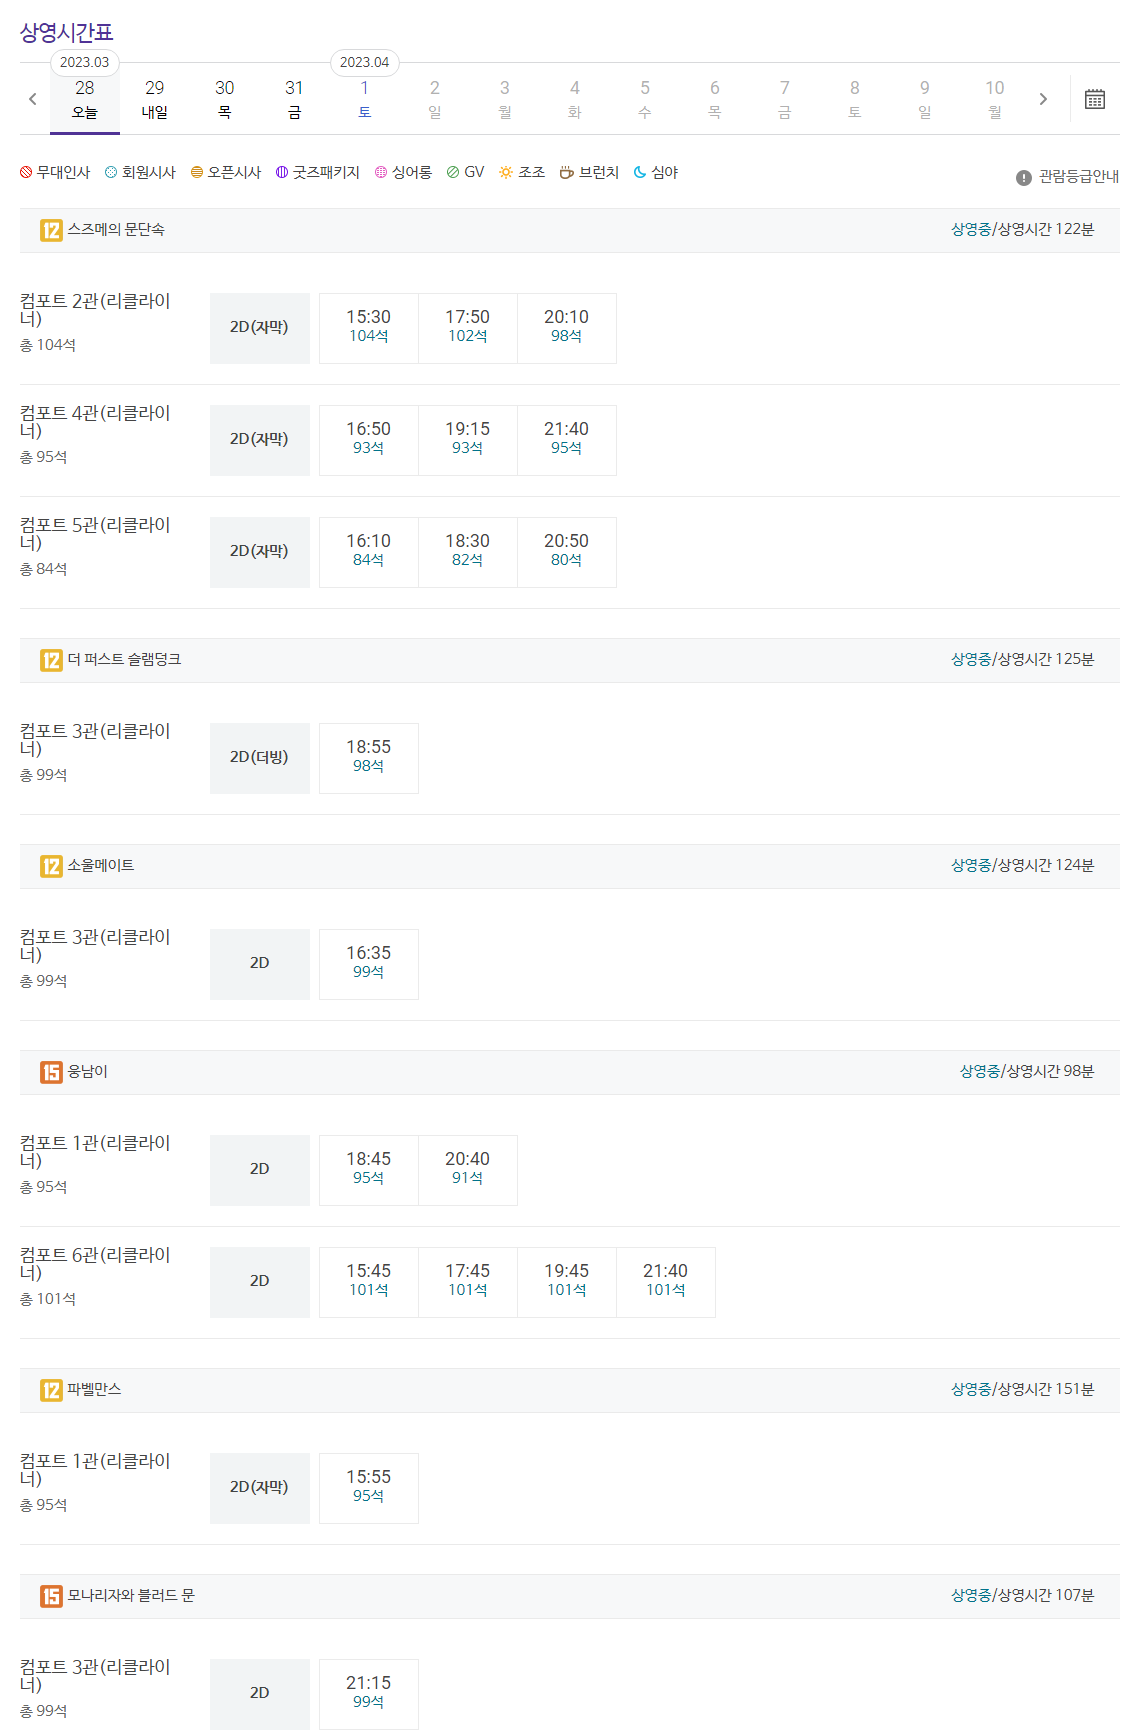Book 웅남이 19:45 showing in 6관
Image resolution: width=1140 pixels, height=1735 pixels.
coord(566,1282)
